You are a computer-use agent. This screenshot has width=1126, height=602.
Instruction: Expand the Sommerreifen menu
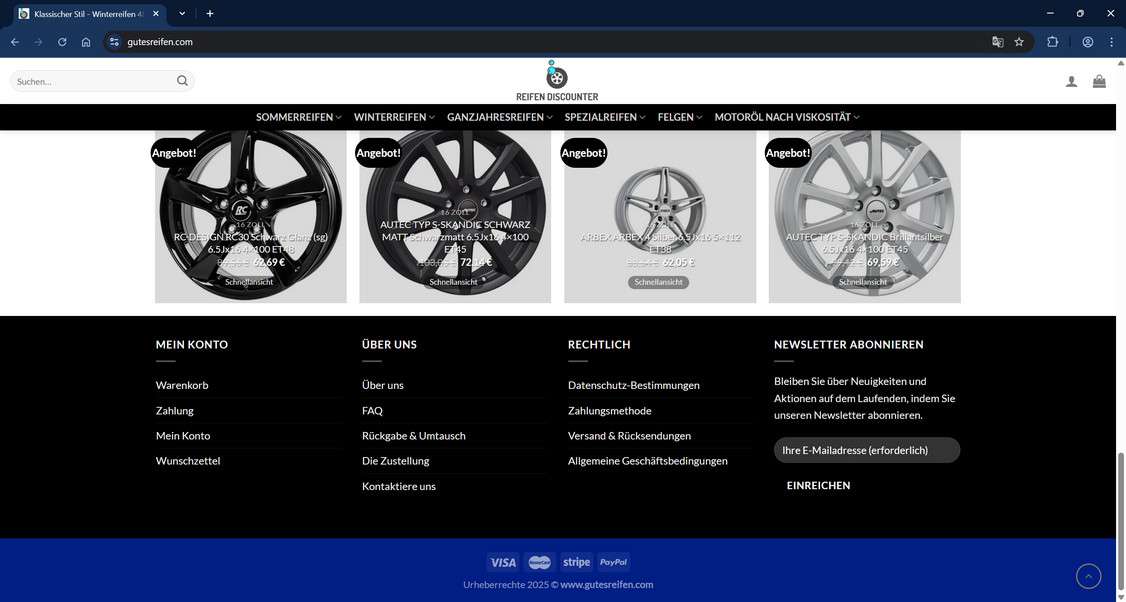click(x=299, y=117)
